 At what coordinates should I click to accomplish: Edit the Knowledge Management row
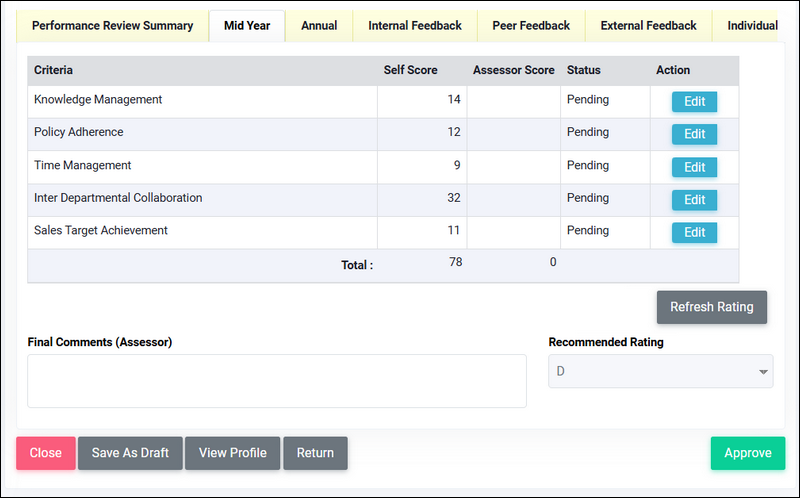click(x=694, y=102)
